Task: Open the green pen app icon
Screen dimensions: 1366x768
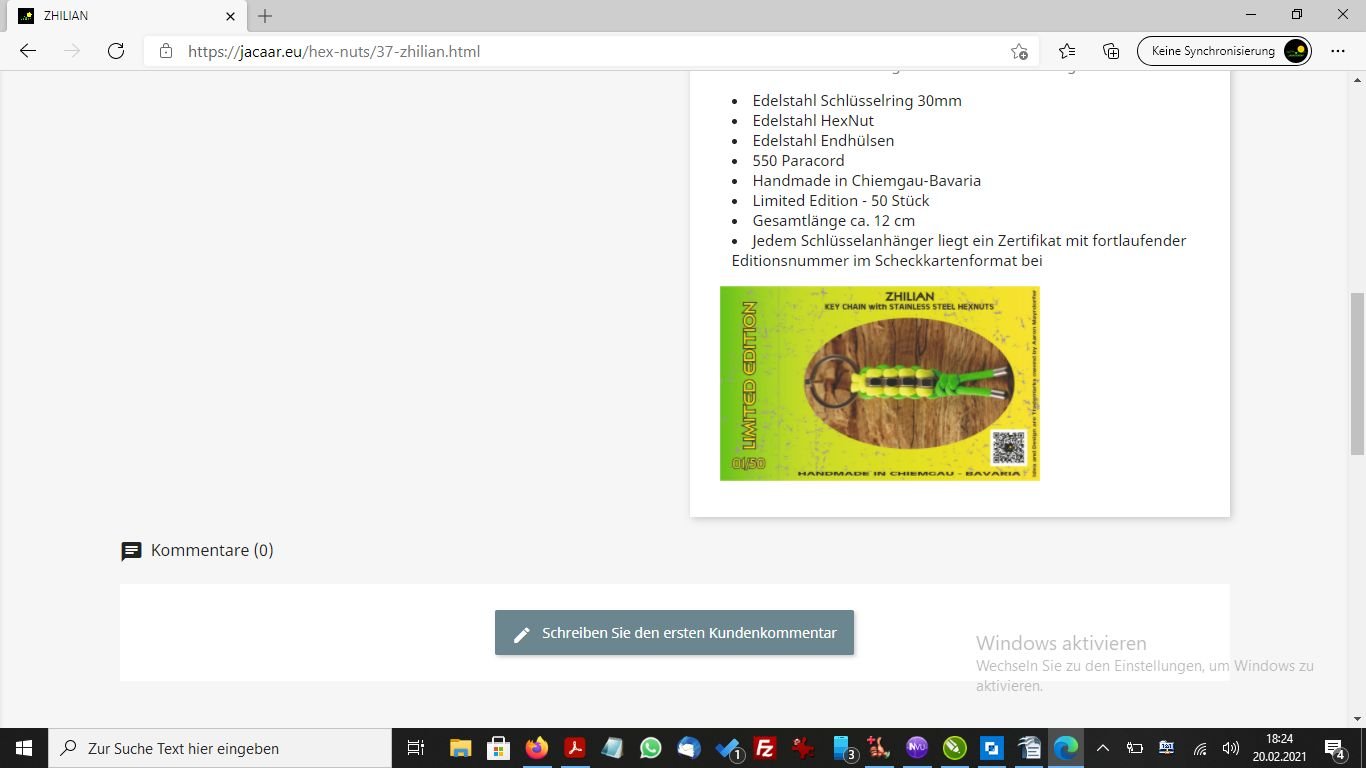Action: pos(955,748)
